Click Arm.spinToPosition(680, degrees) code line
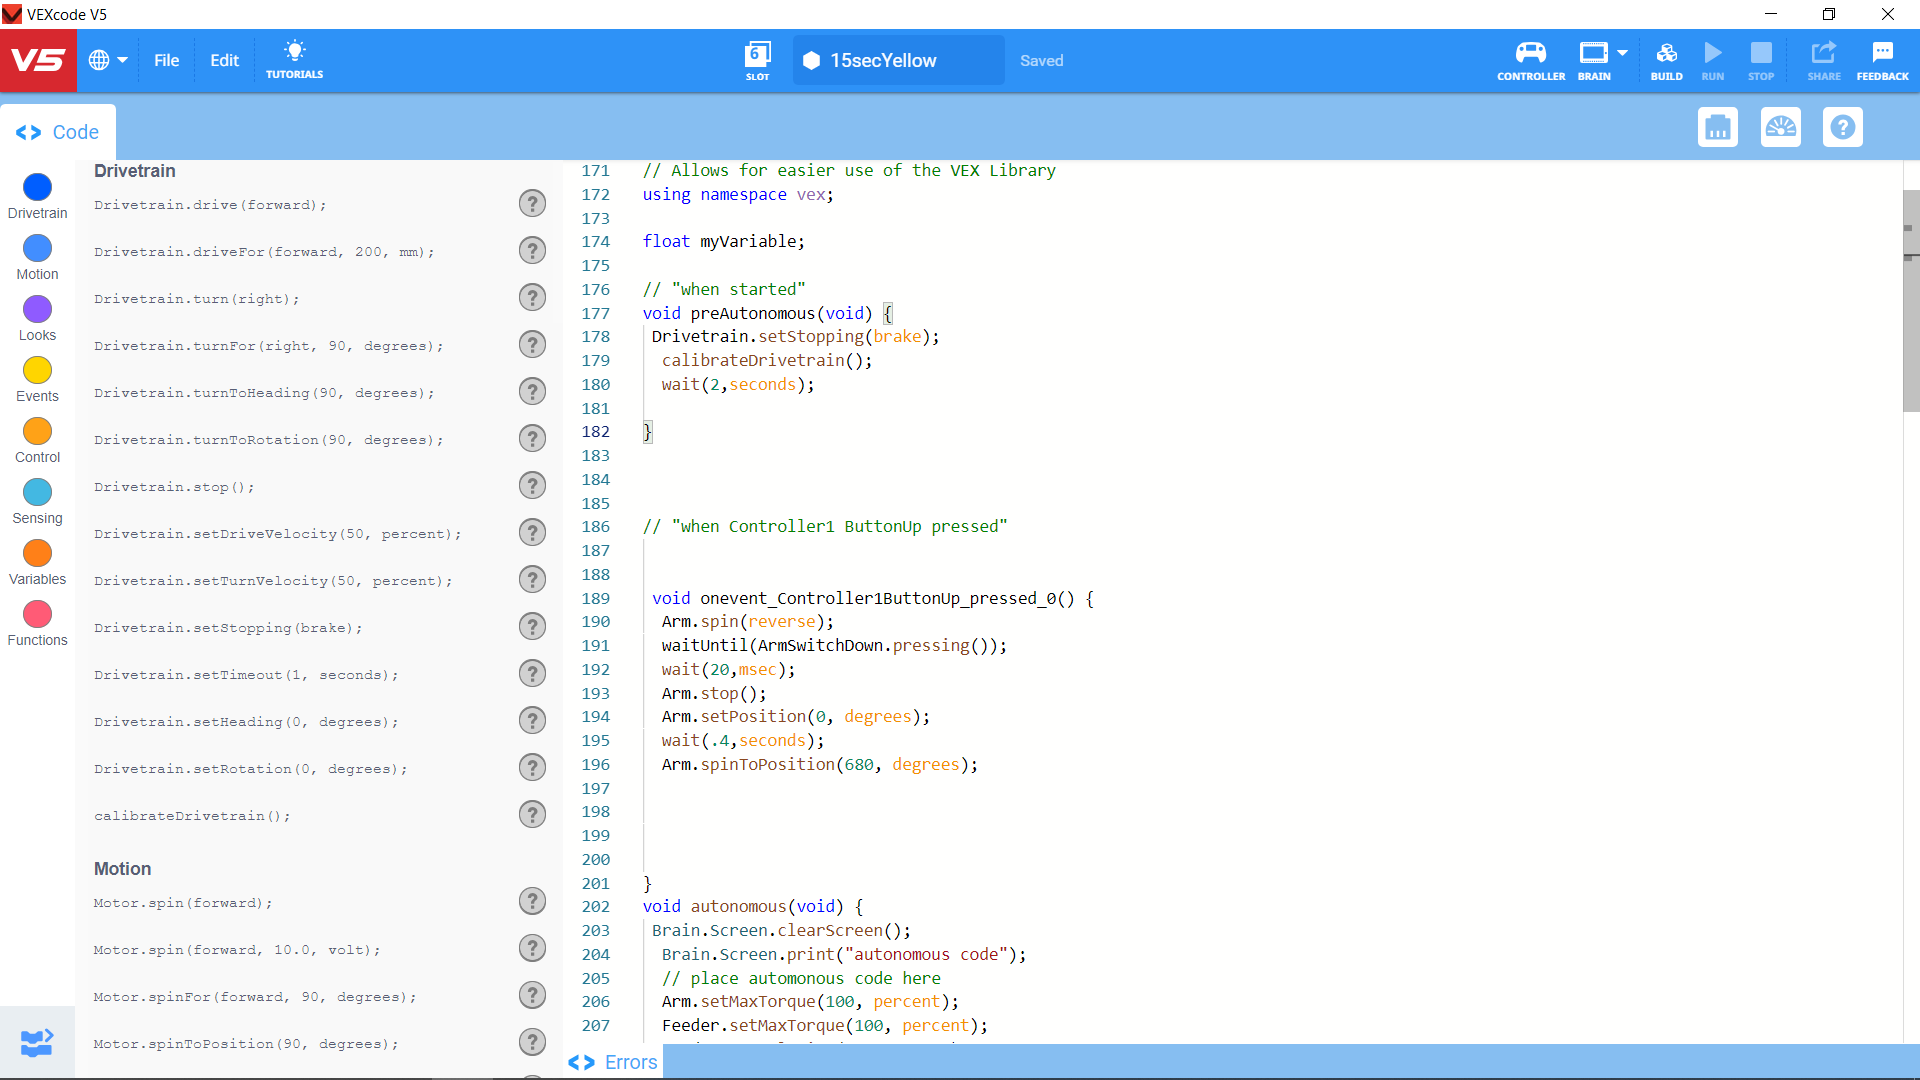1920x1080 pixels. [x=819, y=765]
